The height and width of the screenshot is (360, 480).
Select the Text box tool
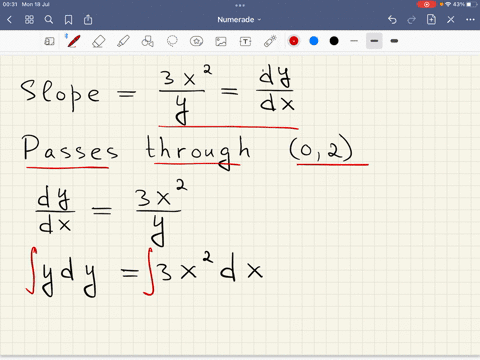(x=245, y=41)
